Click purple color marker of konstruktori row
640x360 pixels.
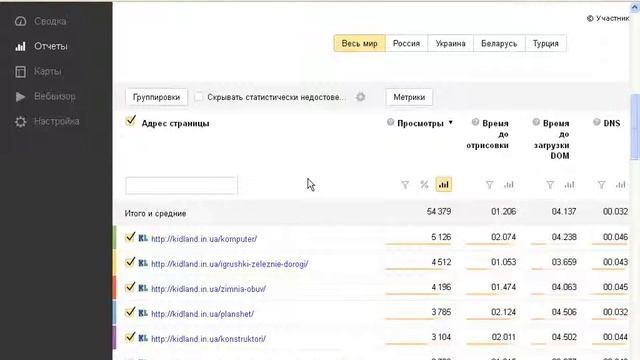[115, 337]
